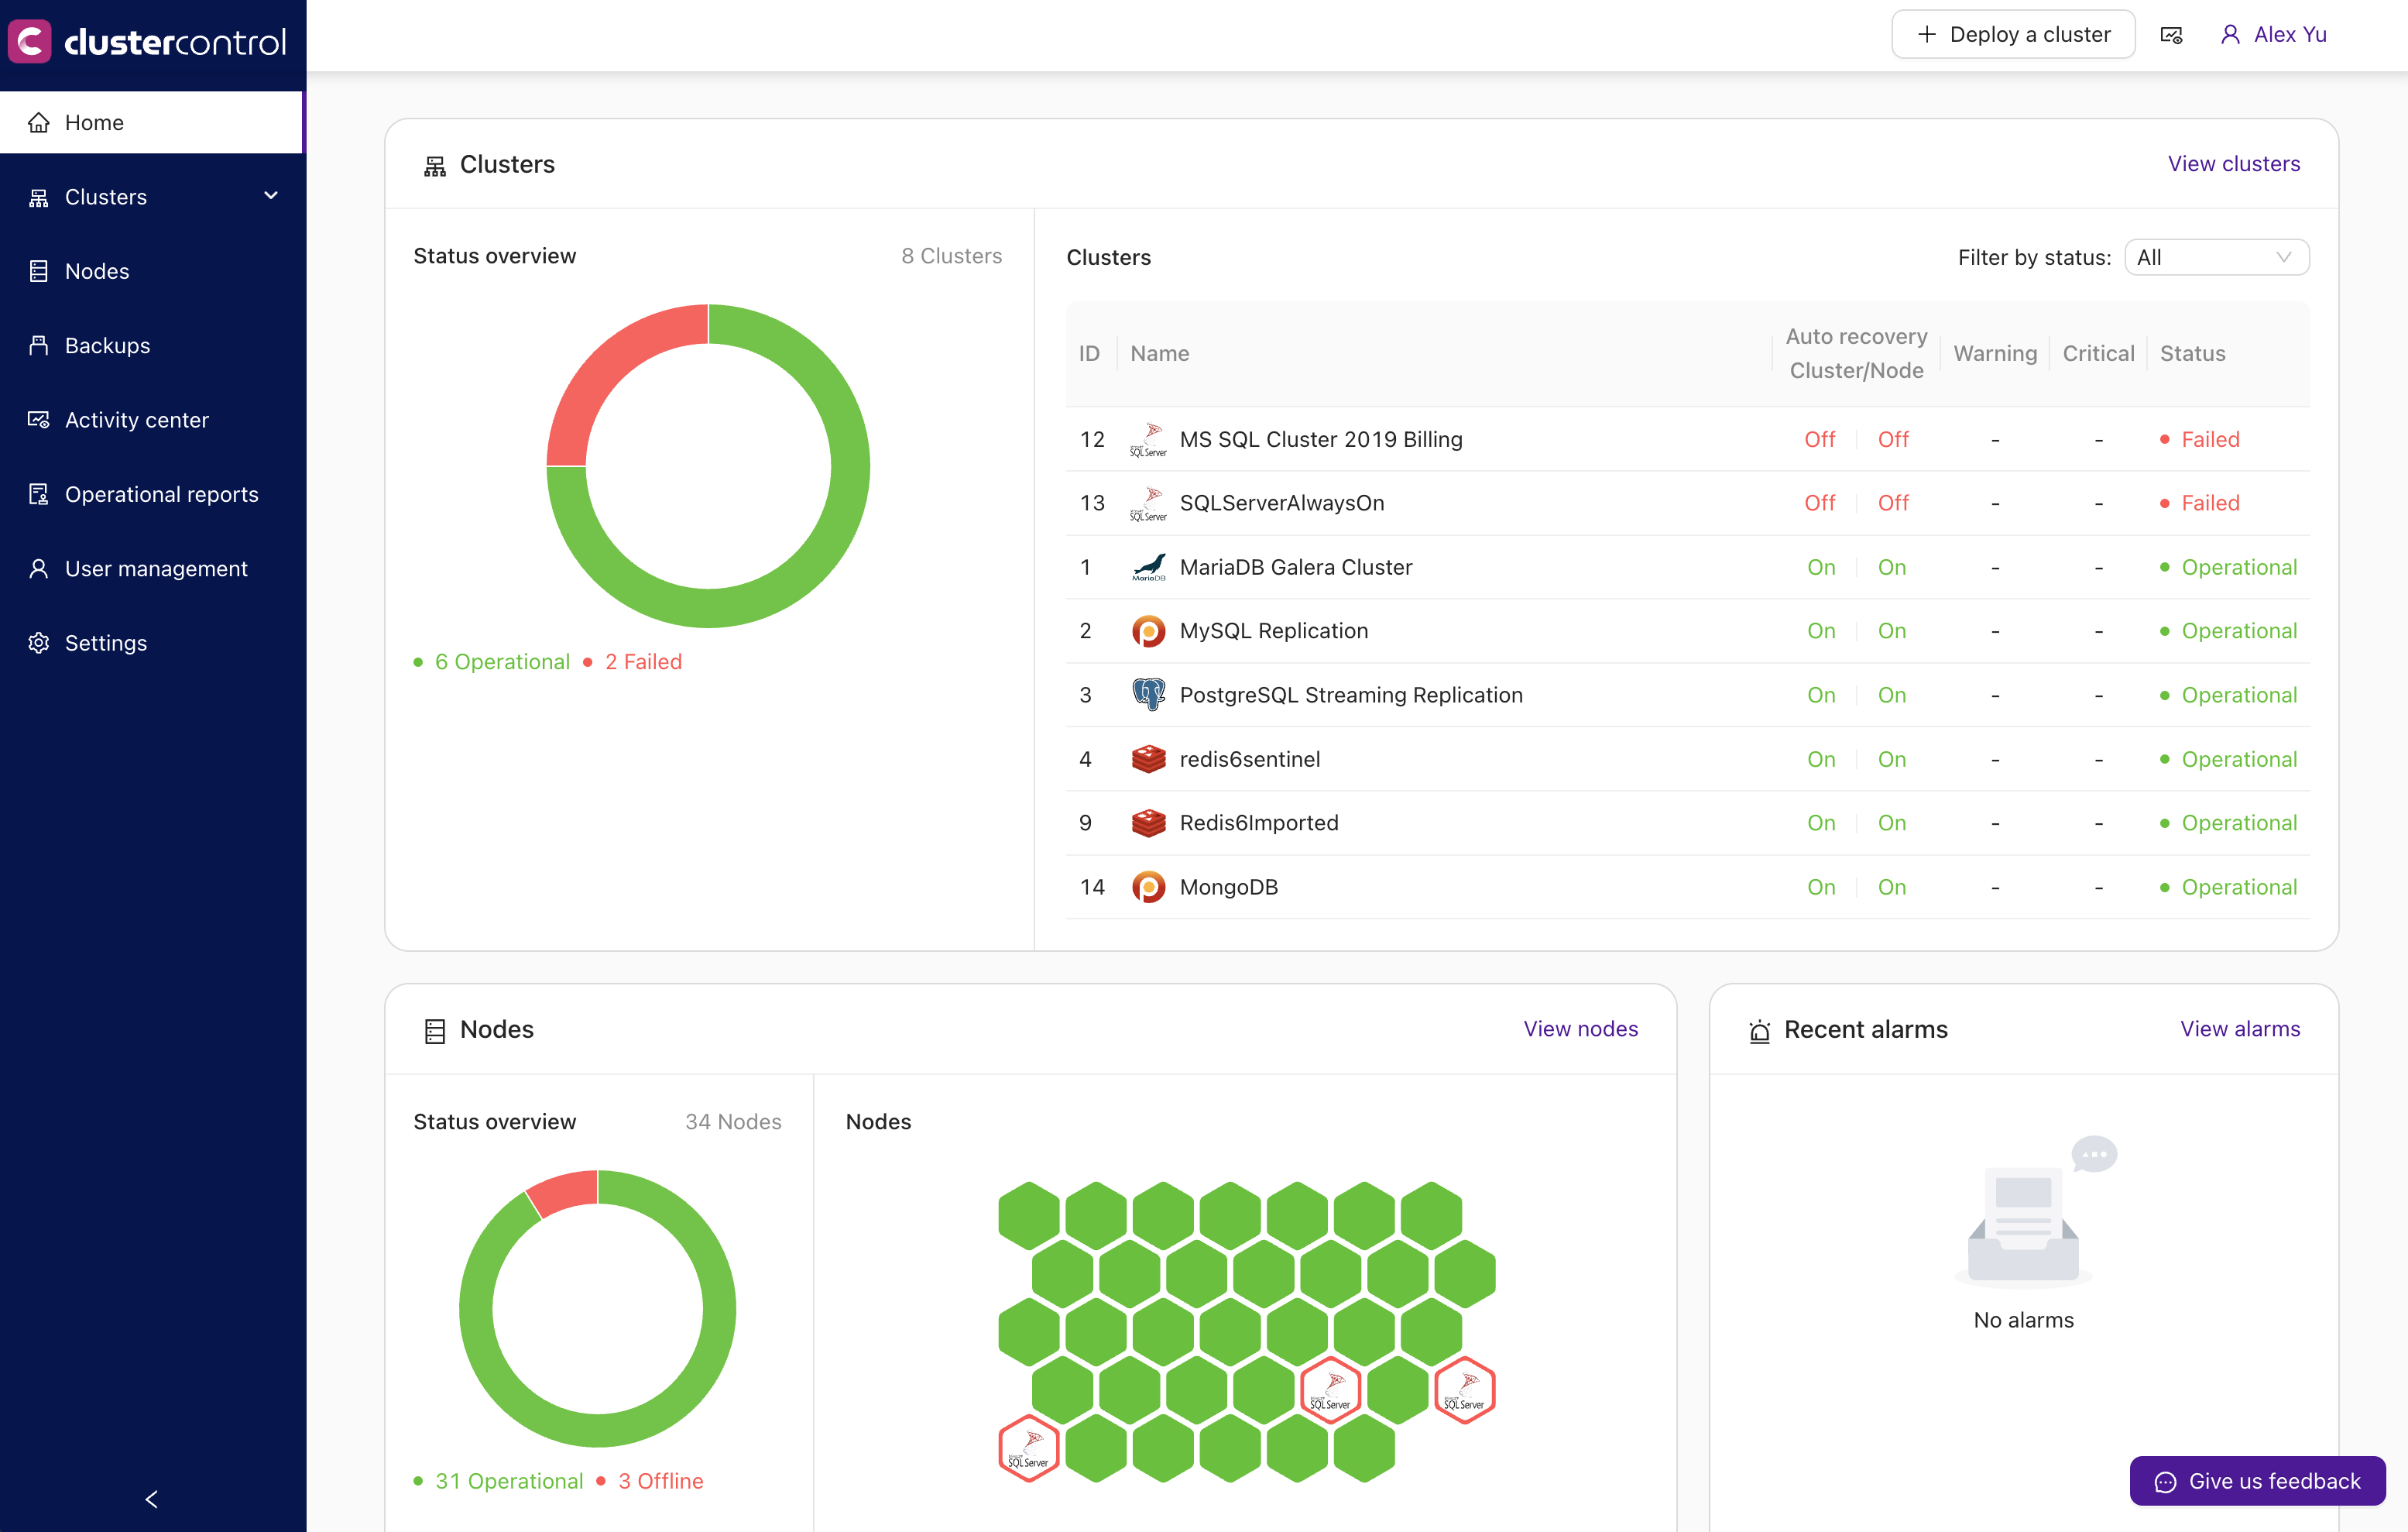Viewport: 2408px width, 1532px height.
Task: Click the rightmost offline SQL Server hexagon node
Action: 1464,1390
